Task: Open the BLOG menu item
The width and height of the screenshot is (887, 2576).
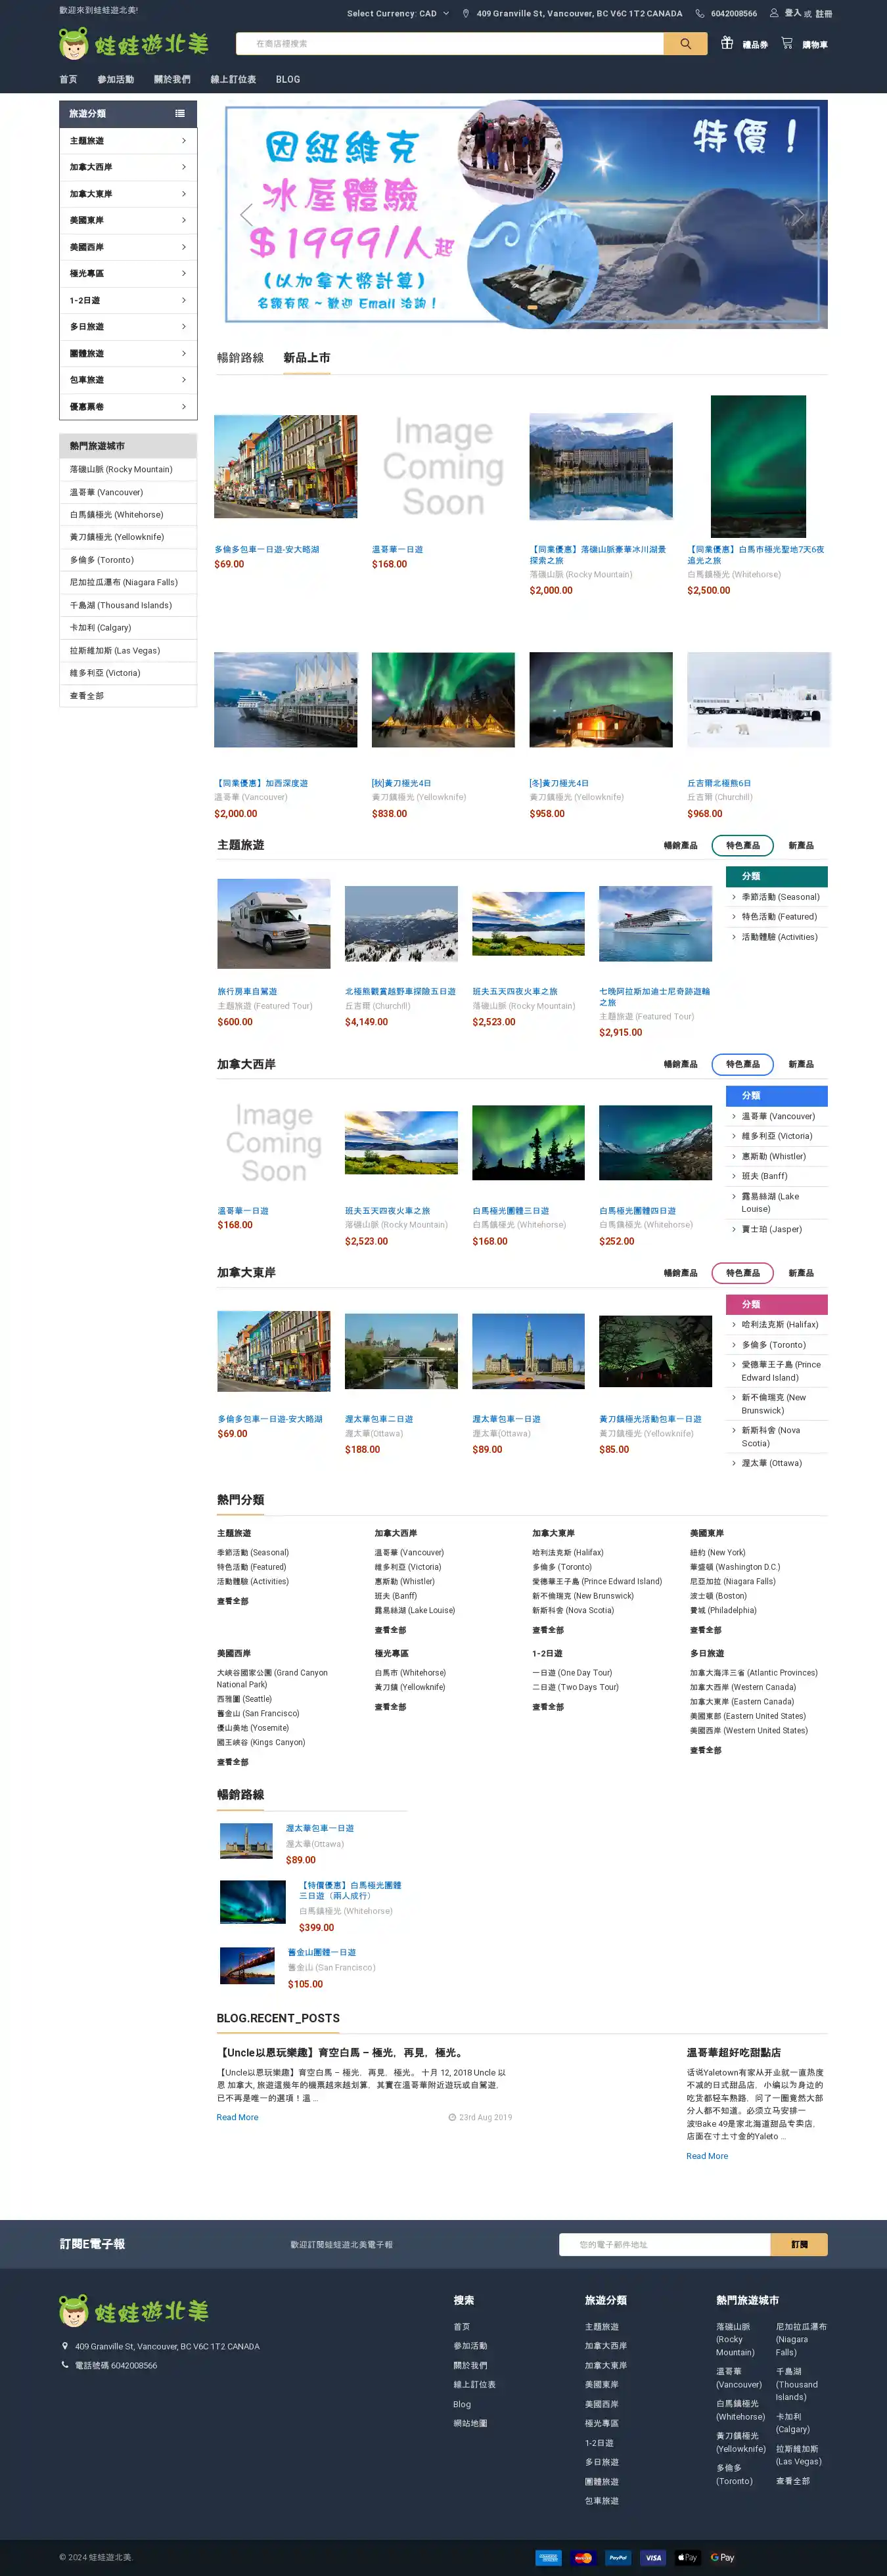Action: coord(288,79)
